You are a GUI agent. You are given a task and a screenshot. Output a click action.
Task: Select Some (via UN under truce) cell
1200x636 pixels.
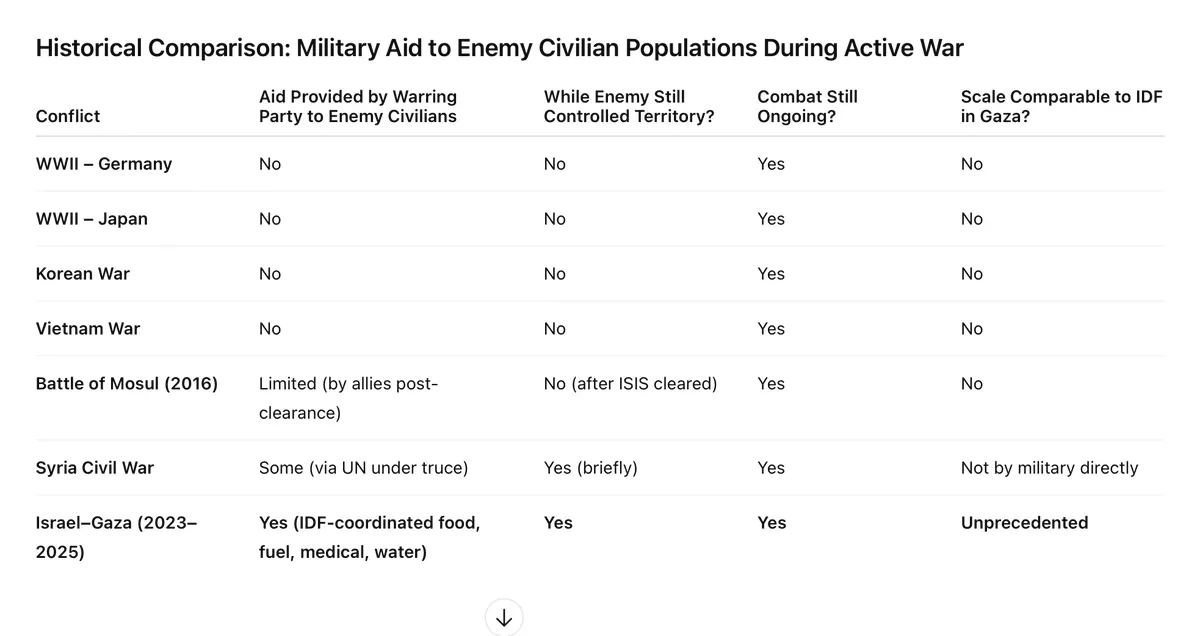click(363, 468)
